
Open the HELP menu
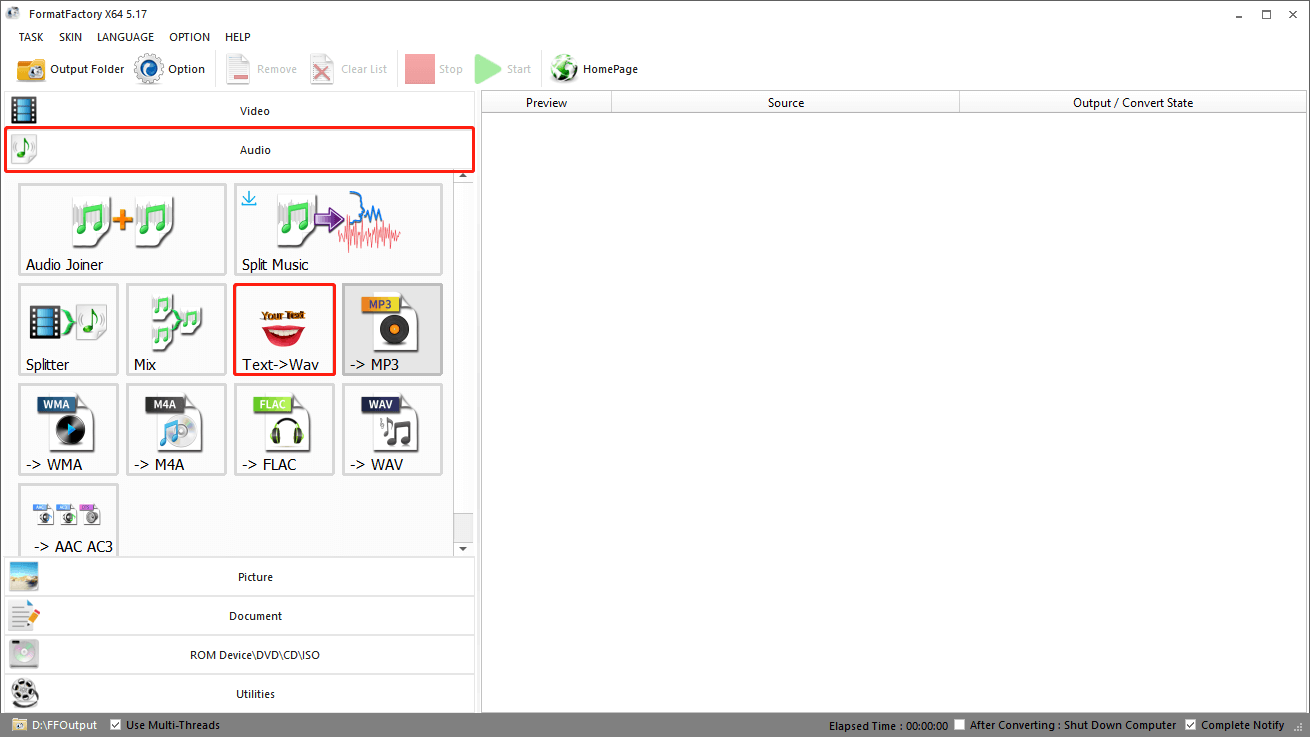coord(238,37)
